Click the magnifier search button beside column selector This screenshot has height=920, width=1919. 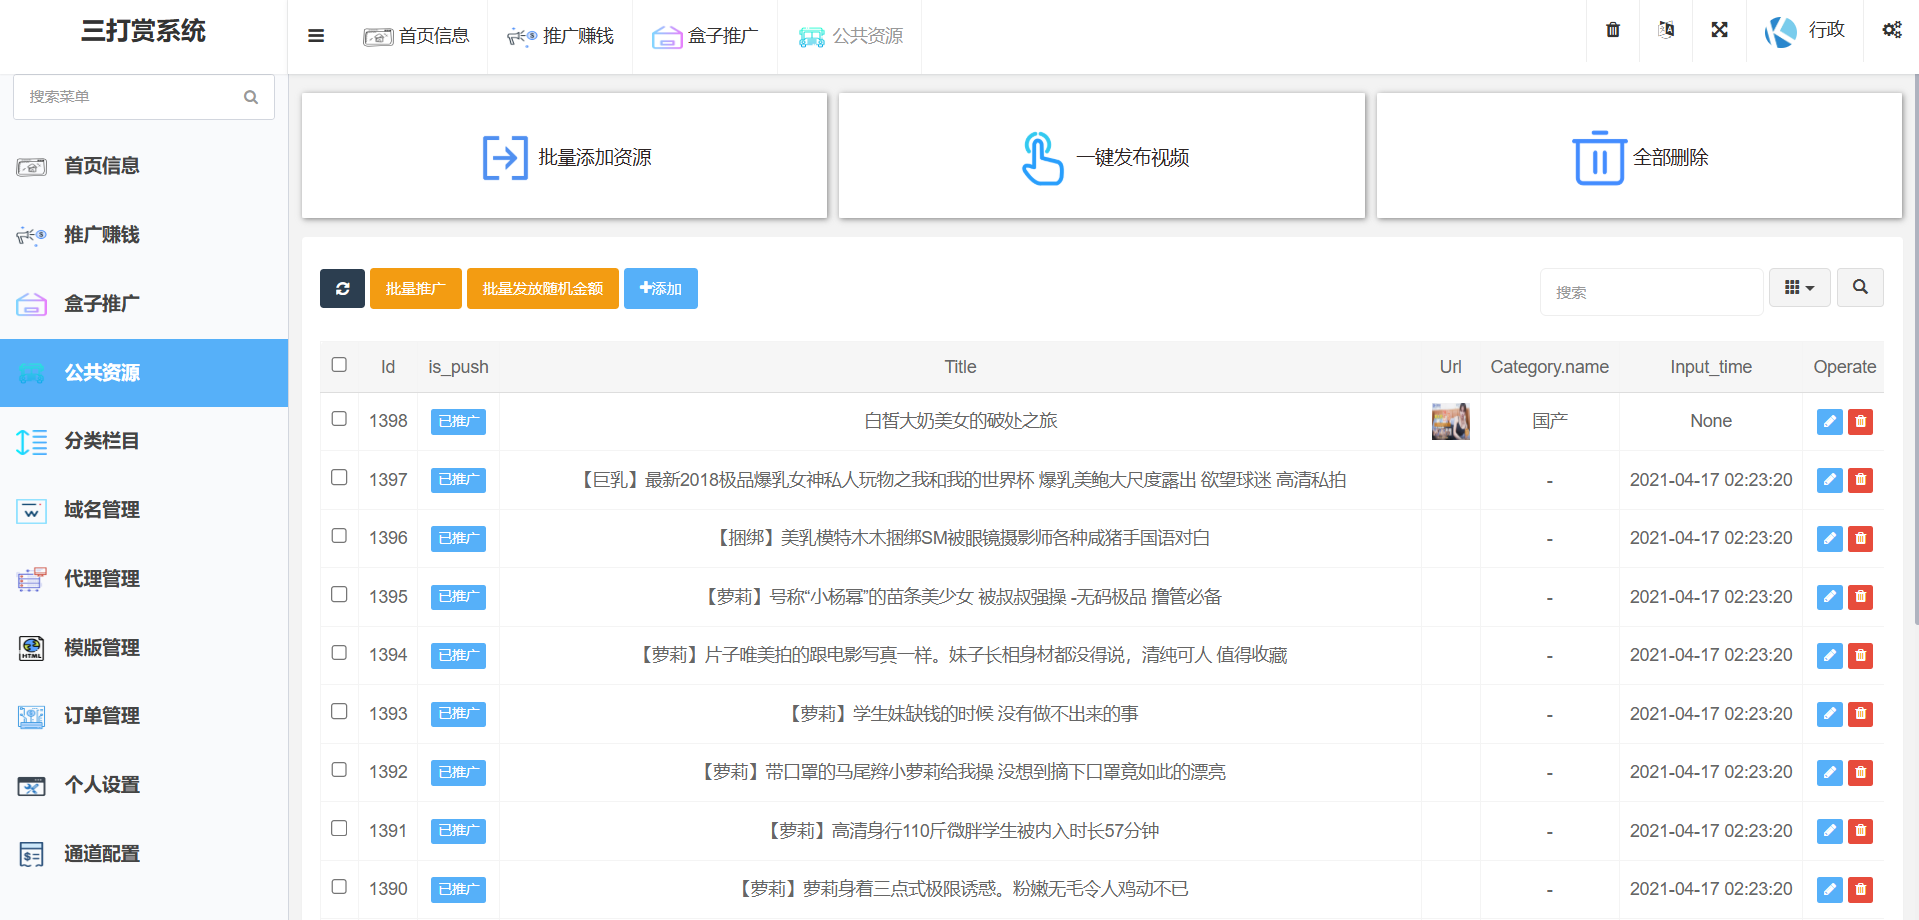click(1859, 288)
